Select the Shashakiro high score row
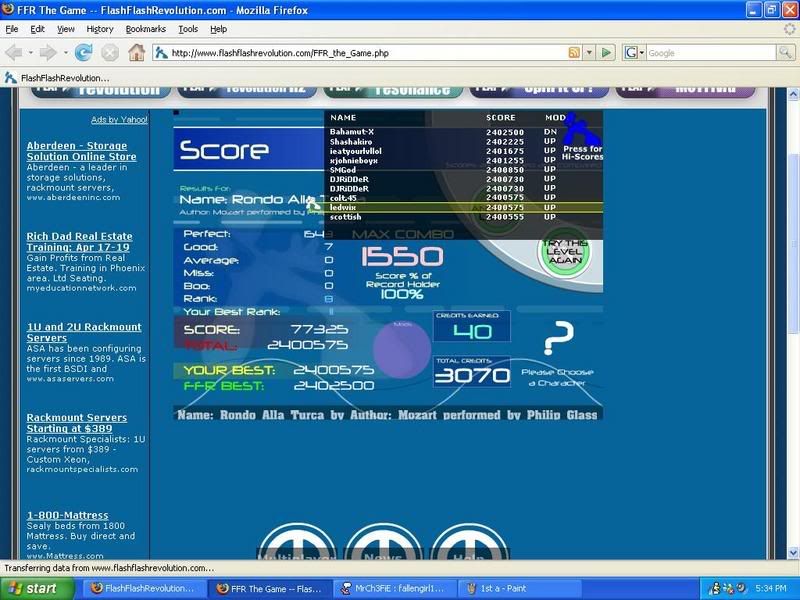 pos(463,141)
